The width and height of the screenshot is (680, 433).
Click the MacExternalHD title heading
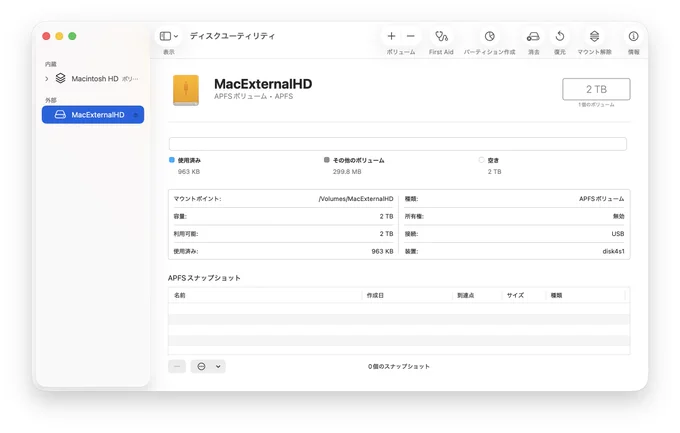[263, 84]
